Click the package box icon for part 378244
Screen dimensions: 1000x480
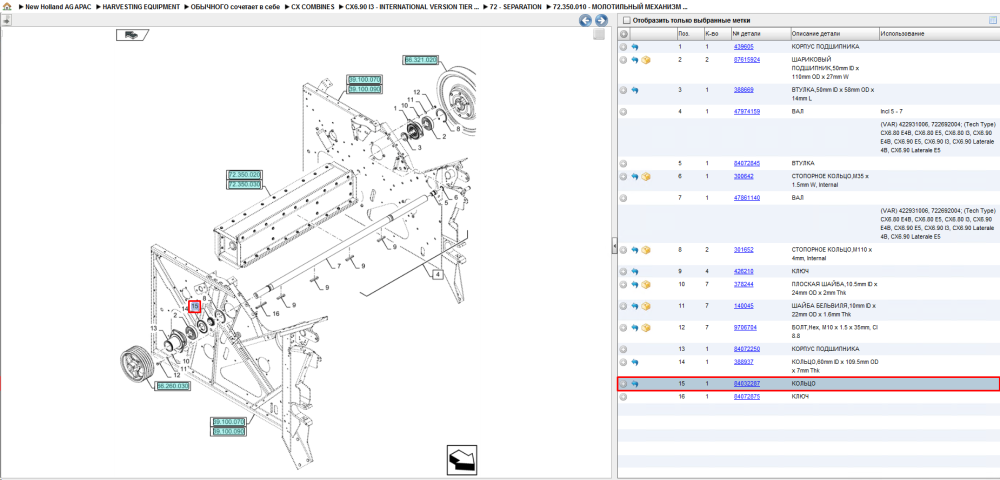coord(646,284)
